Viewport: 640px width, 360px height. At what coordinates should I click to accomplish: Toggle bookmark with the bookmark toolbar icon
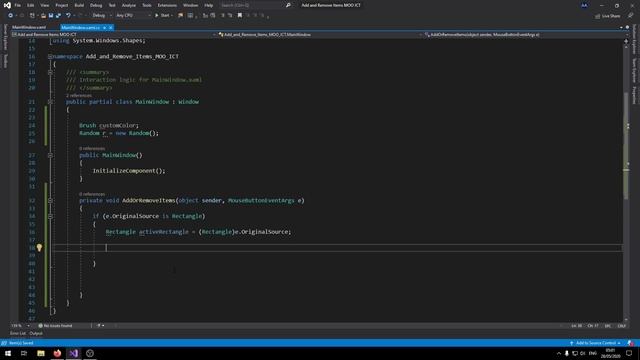tap(240, 16)
